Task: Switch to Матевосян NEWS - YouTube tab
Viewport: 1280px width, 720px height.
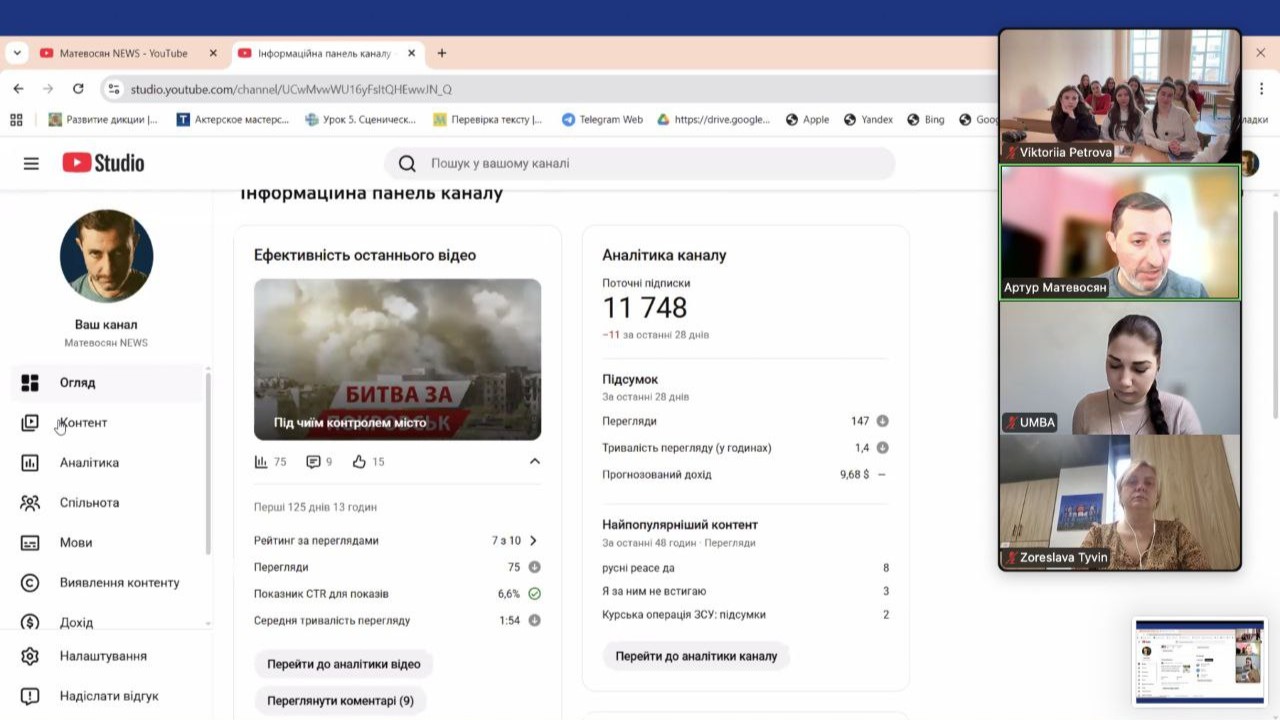Action: pos(123,53)
